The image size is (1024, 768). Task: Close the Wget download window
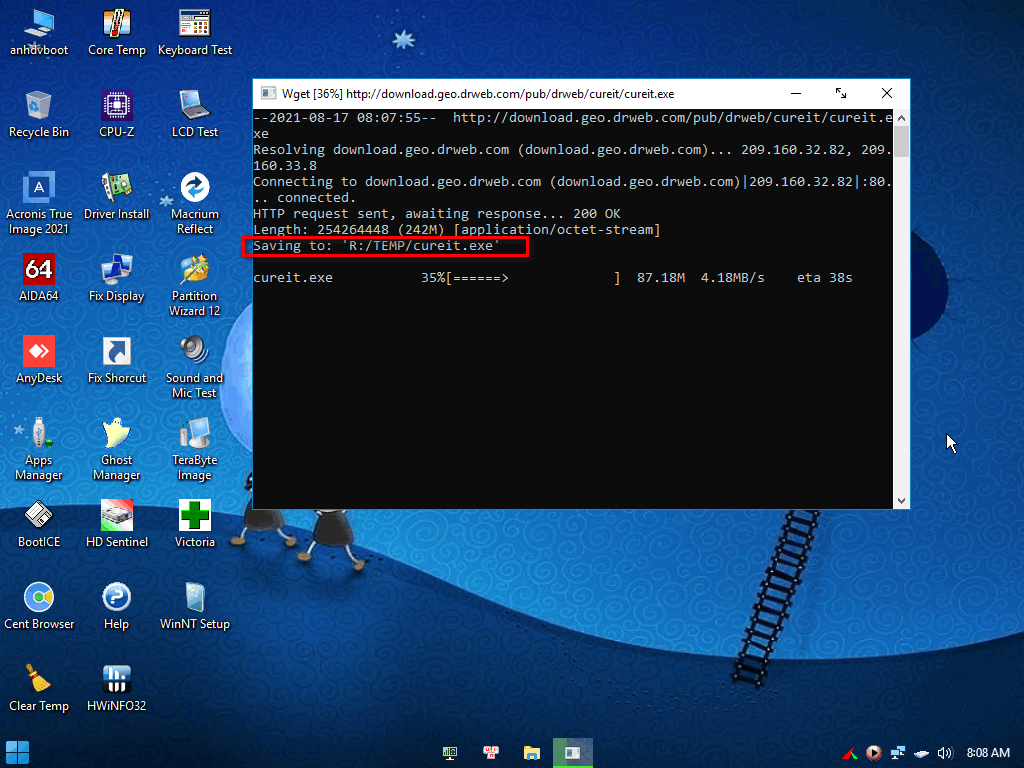[887, 93]
